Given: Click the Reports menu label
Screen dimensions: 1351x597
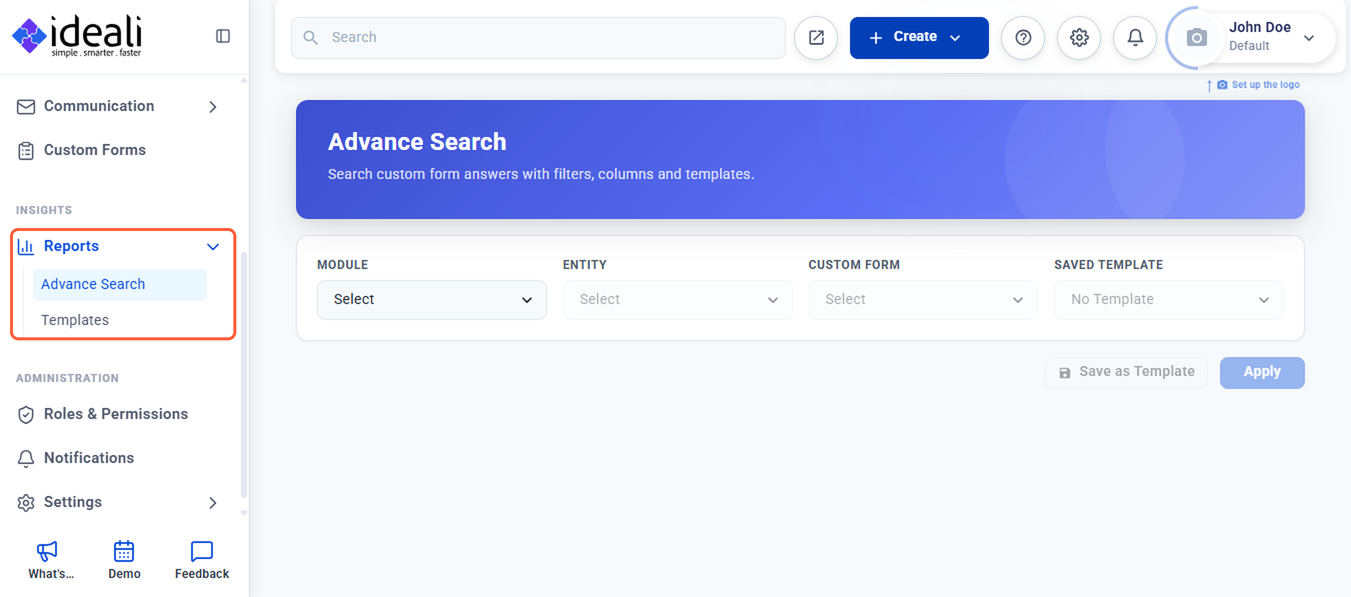Looking at the screenshot, I should click(x=71, y=246).
